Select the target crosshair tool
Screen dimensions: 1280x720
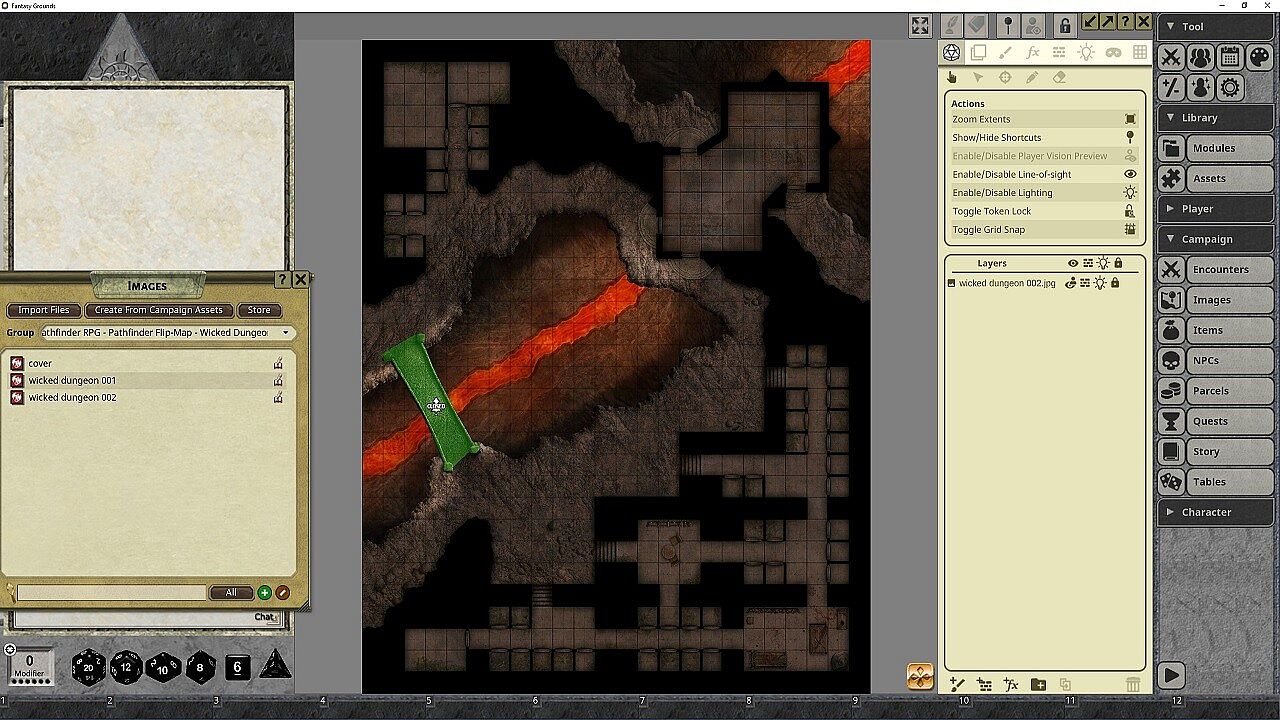(1005, 77)
